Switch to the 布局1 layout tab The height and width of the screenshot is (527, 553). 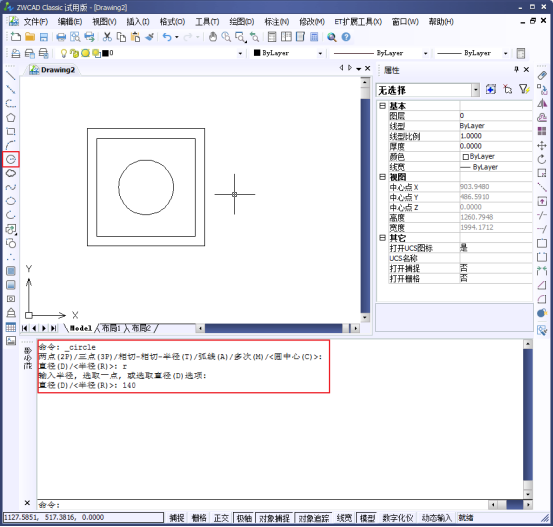[x=111, y=328]
